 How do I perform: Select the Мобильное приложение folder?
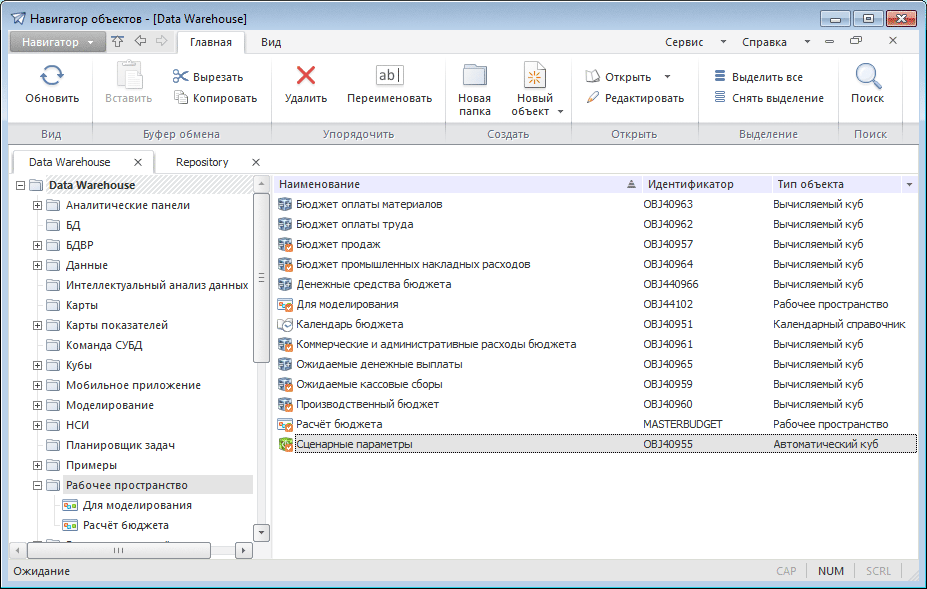tap(133, 385)
